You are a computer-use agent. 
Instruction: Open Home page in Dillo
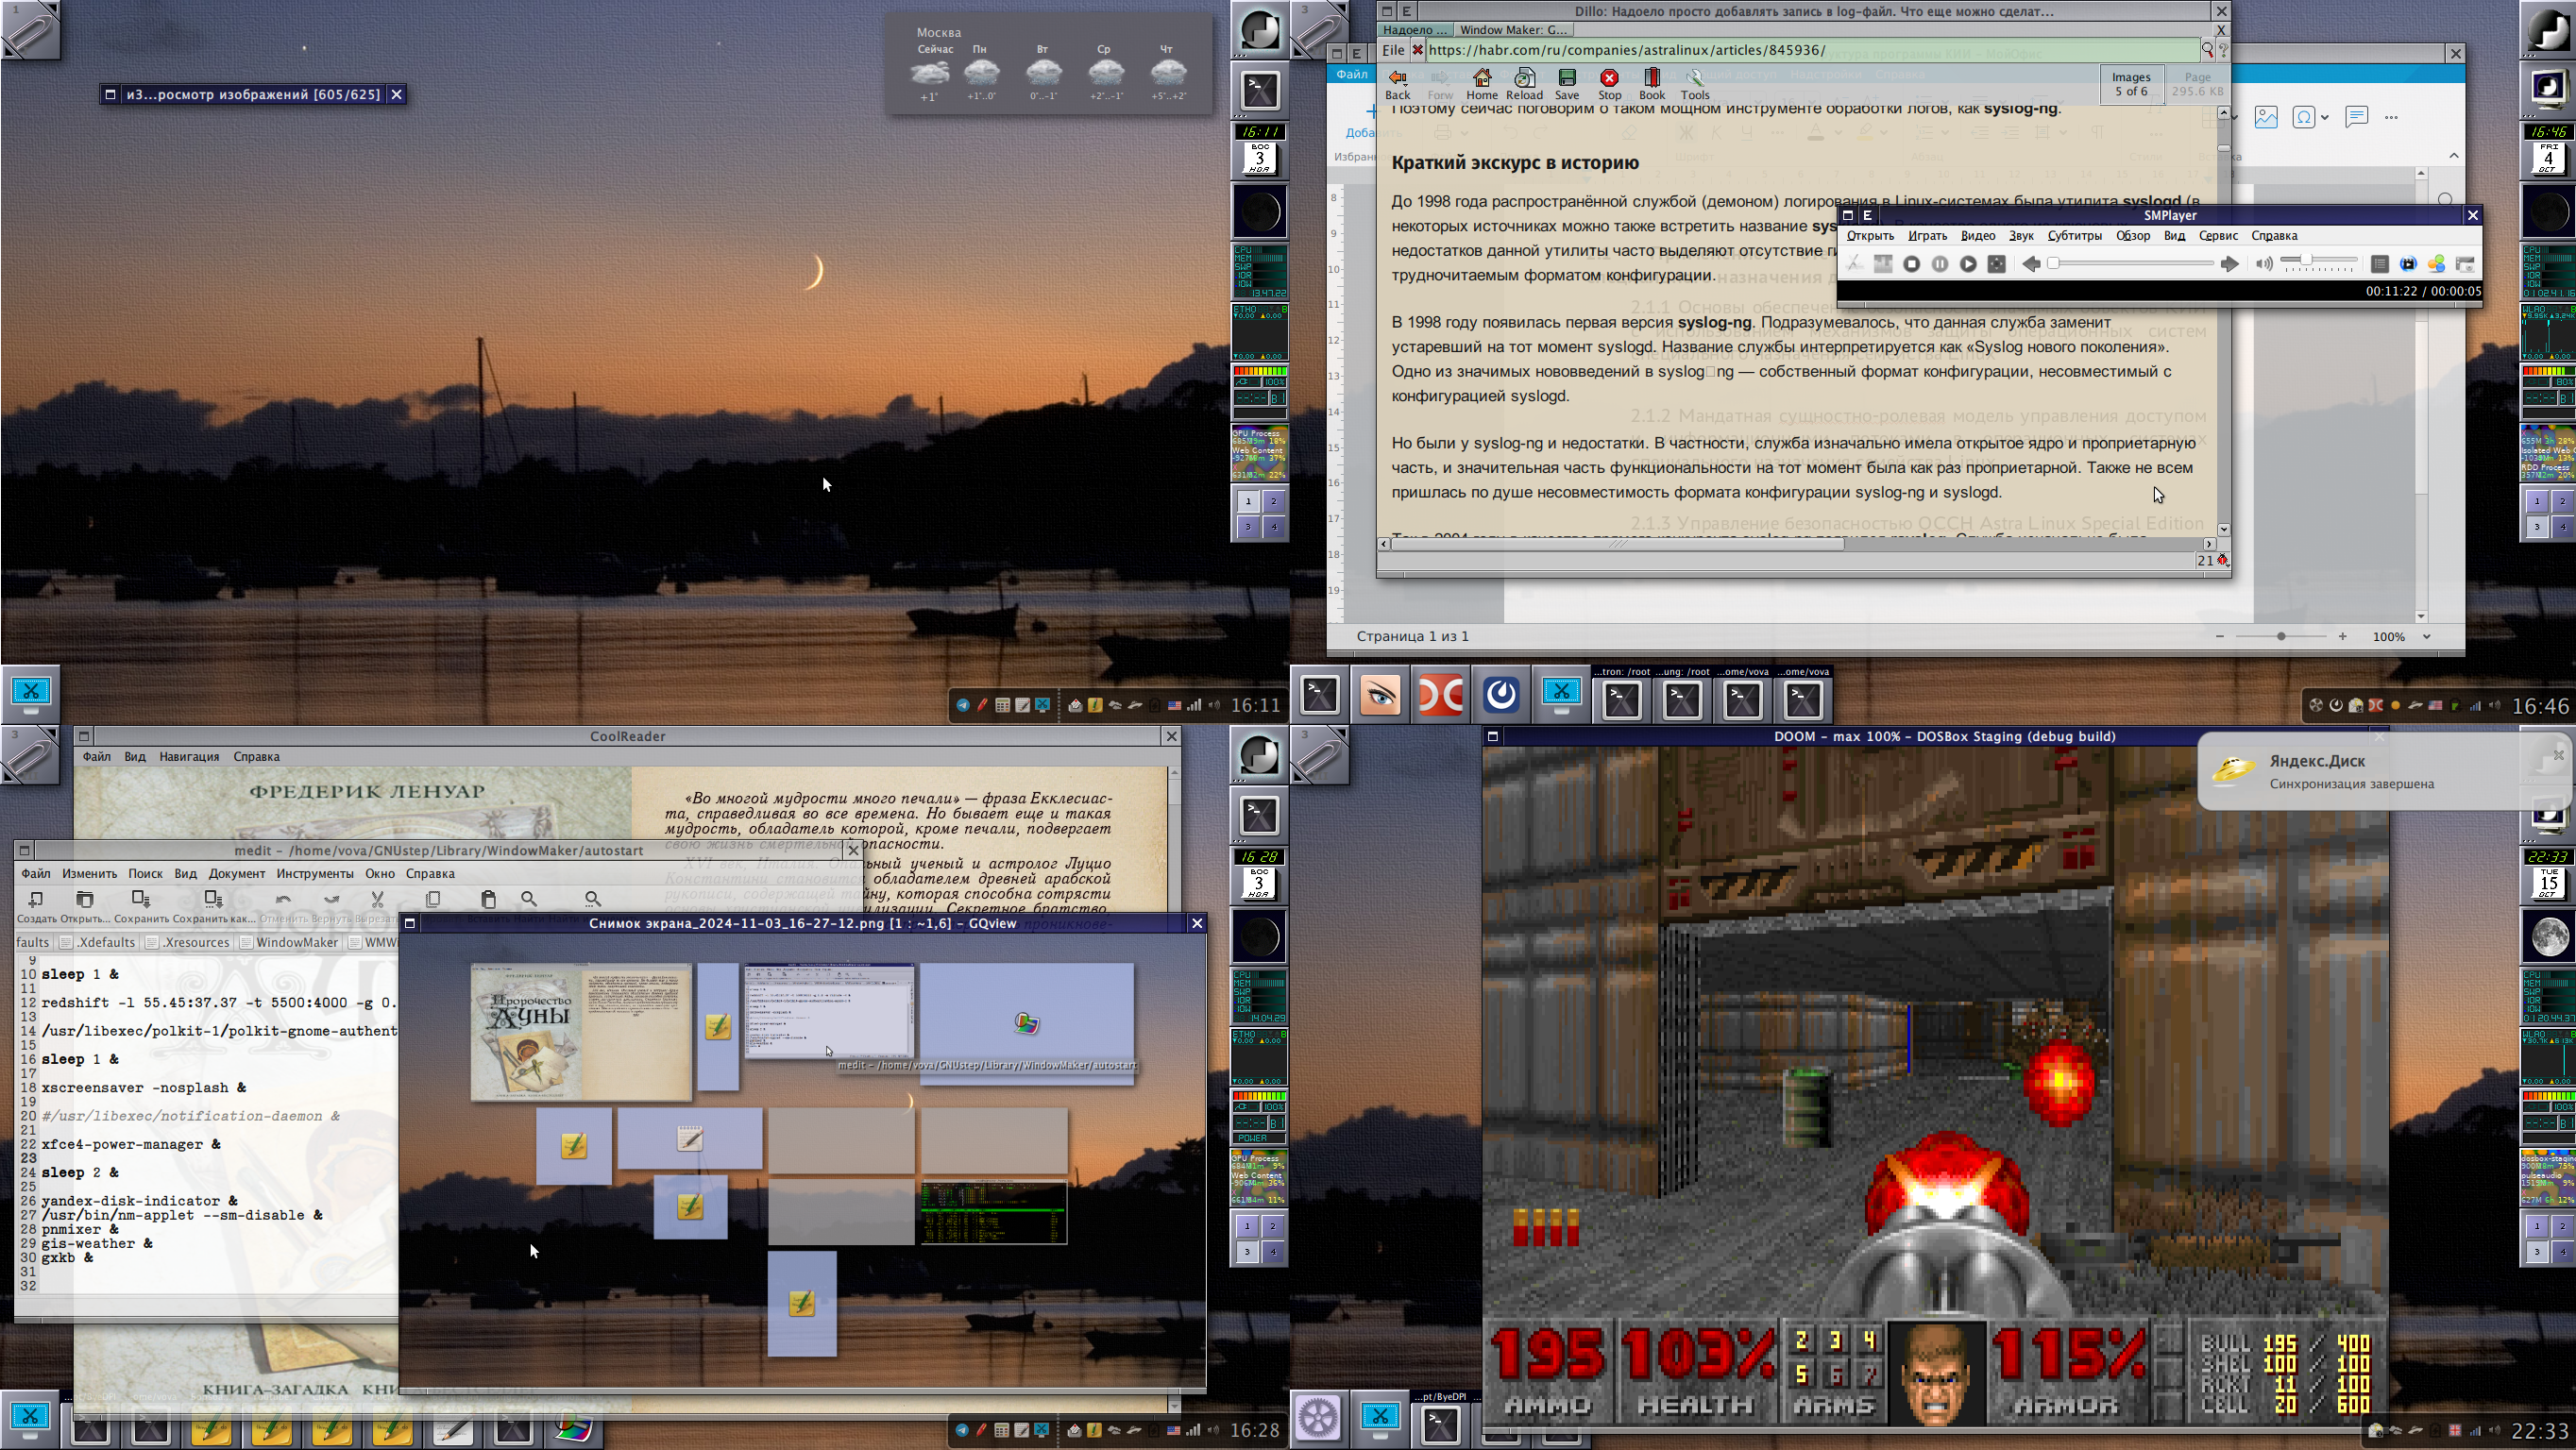[x=1481, y=84]
